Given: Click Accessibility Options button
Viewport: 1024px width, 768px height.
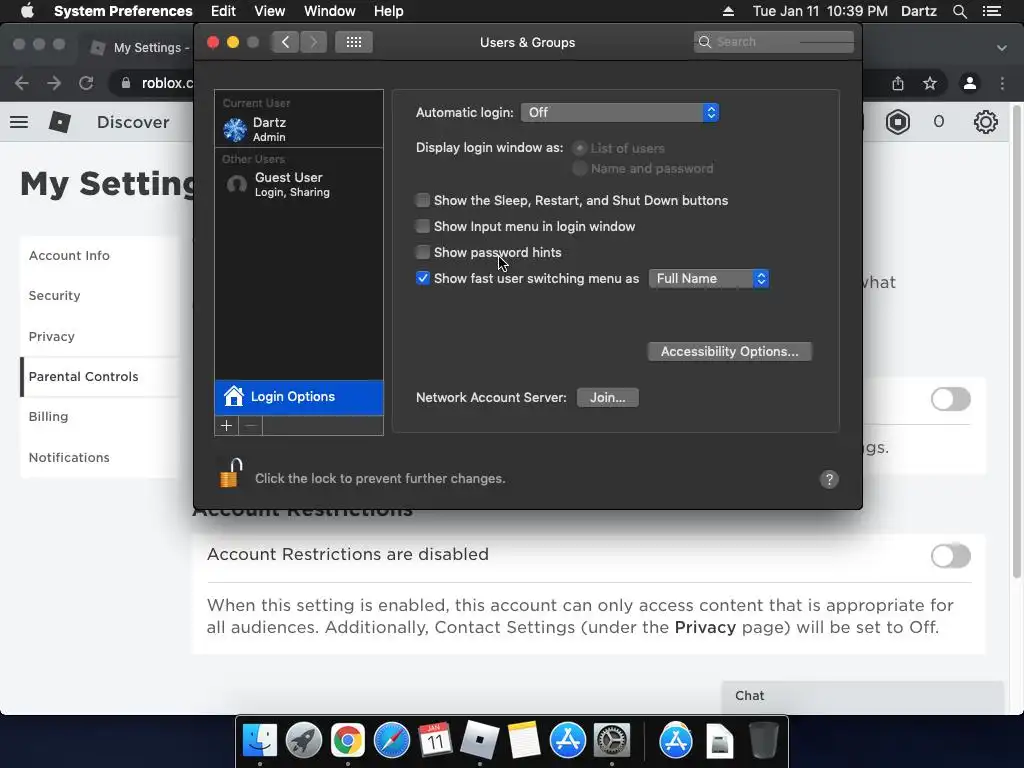Looking at the screenshot, I should (729, 351).
